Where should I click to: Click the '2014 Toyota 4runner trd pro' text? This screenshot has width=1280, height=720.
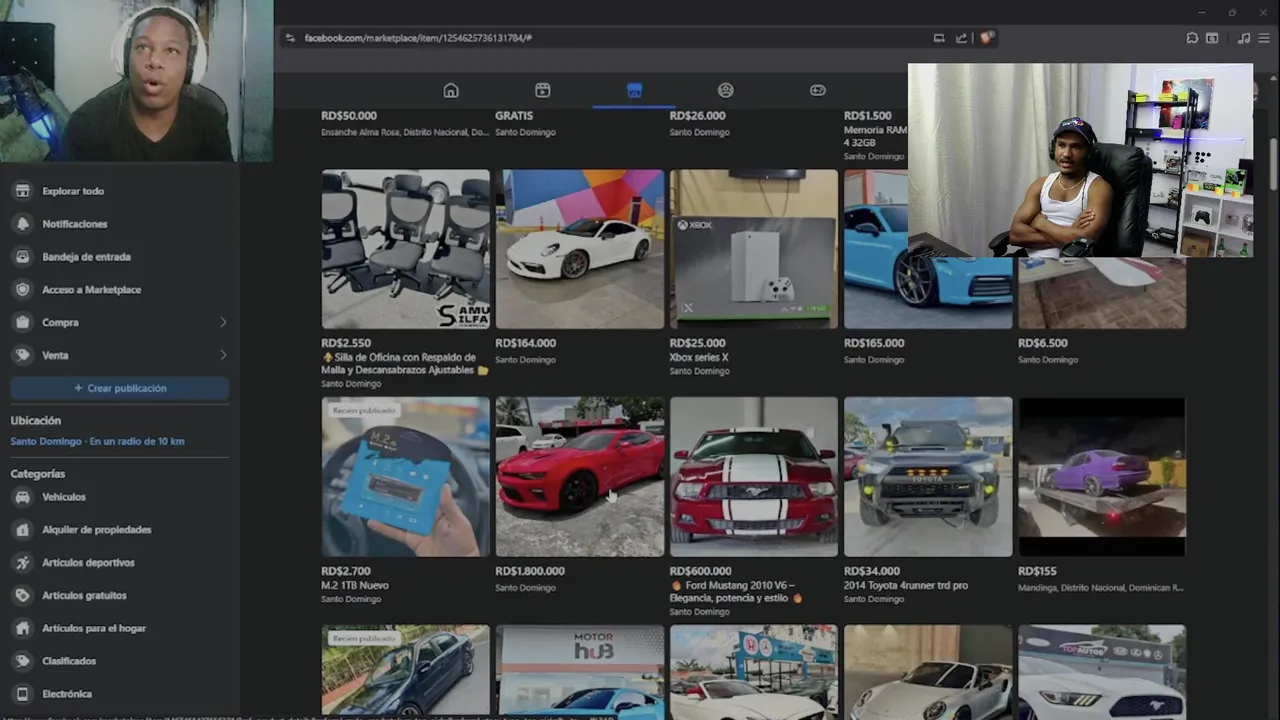[906, 585]
